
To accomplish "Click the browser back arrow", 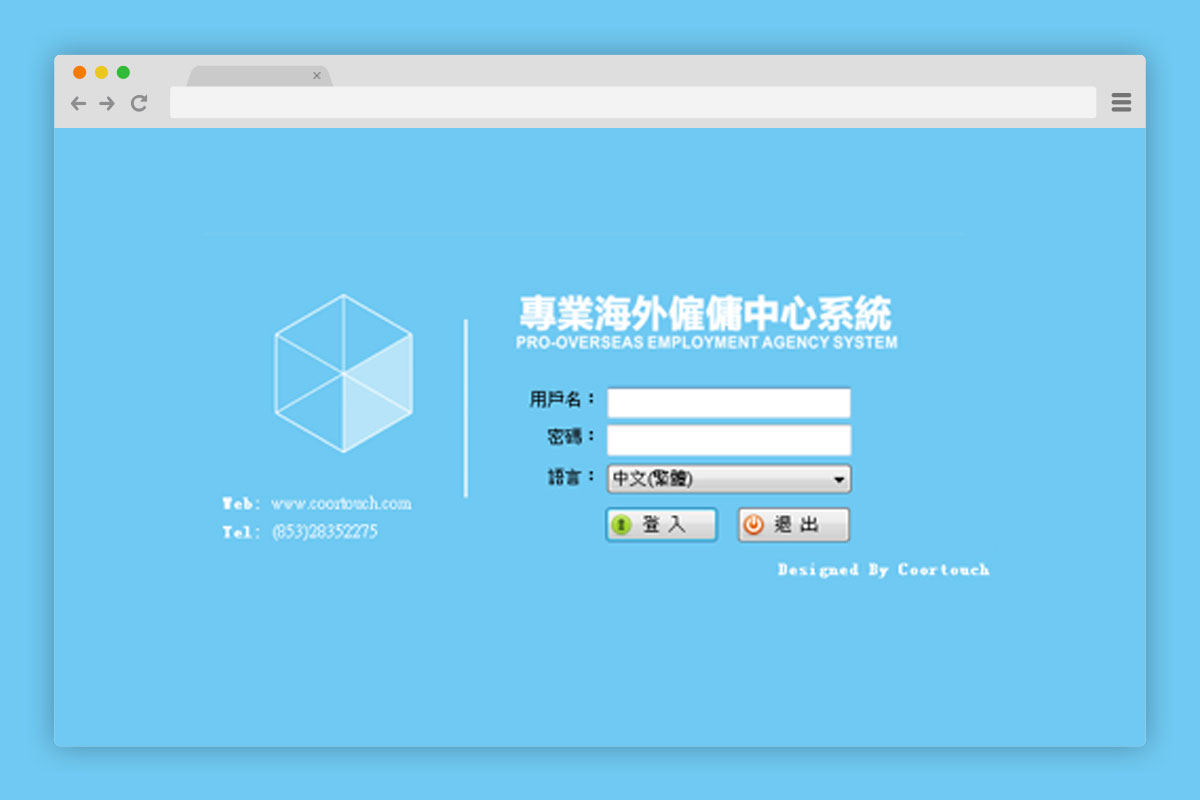I will pos(78,103).
